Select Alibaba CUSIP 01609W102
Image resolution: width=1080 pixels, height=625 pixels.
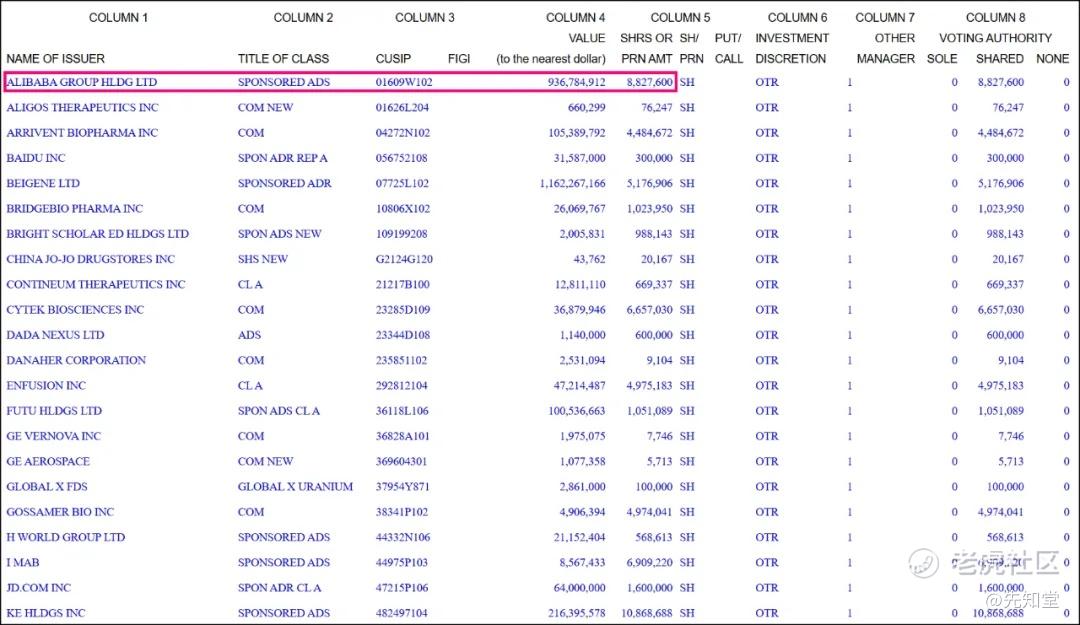(x=404, y=82)
